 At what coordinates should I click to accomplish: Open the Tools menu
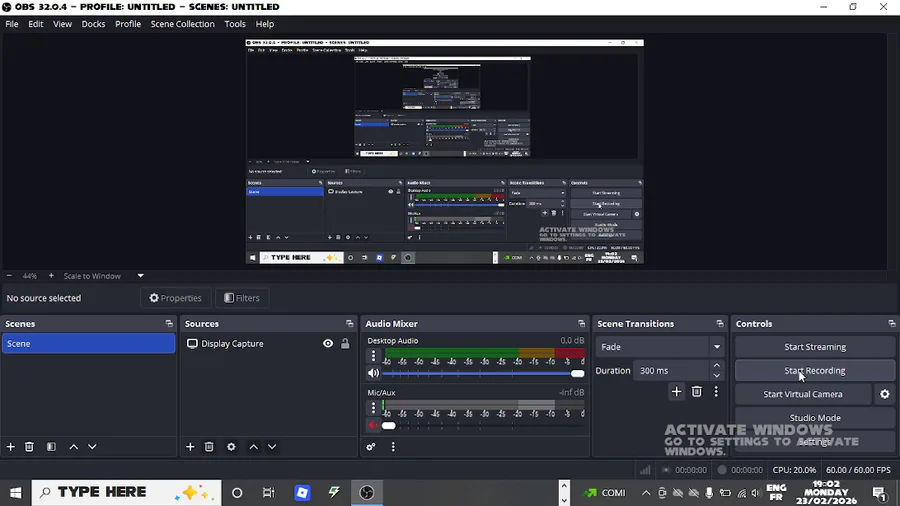tap(235, 24)
